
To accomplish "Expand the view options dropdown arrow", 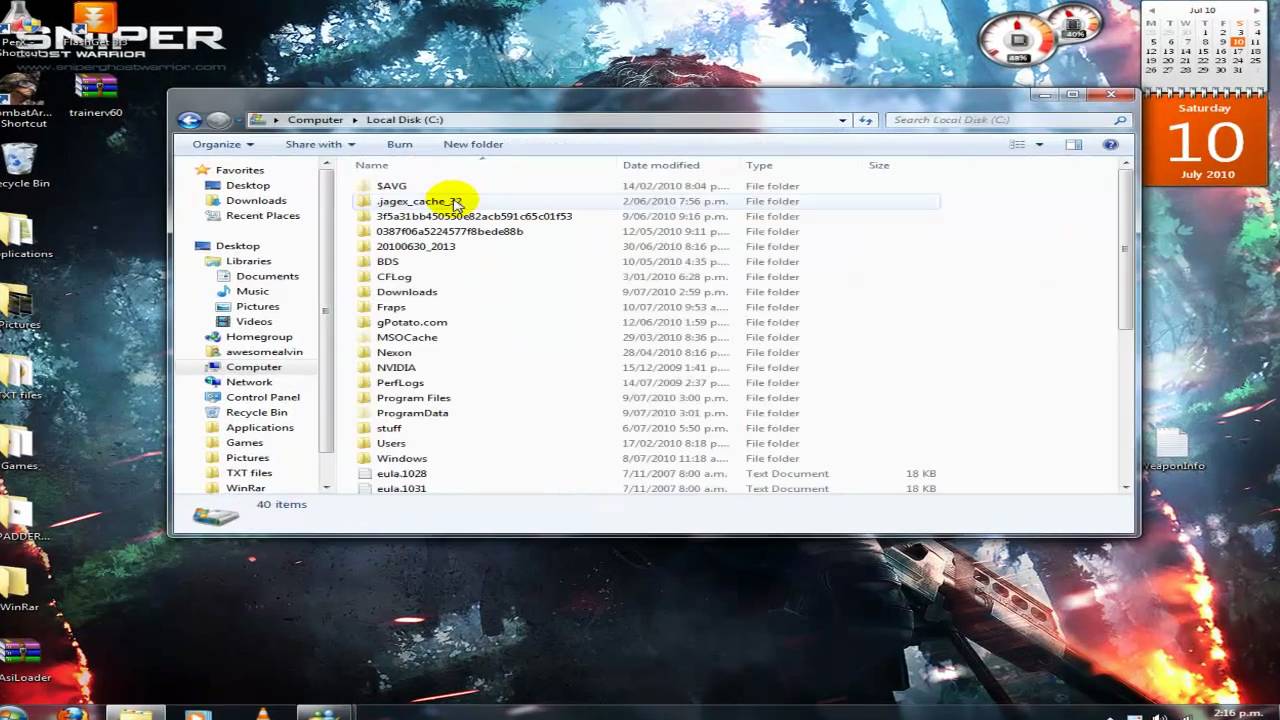I will coord(1039,144).
